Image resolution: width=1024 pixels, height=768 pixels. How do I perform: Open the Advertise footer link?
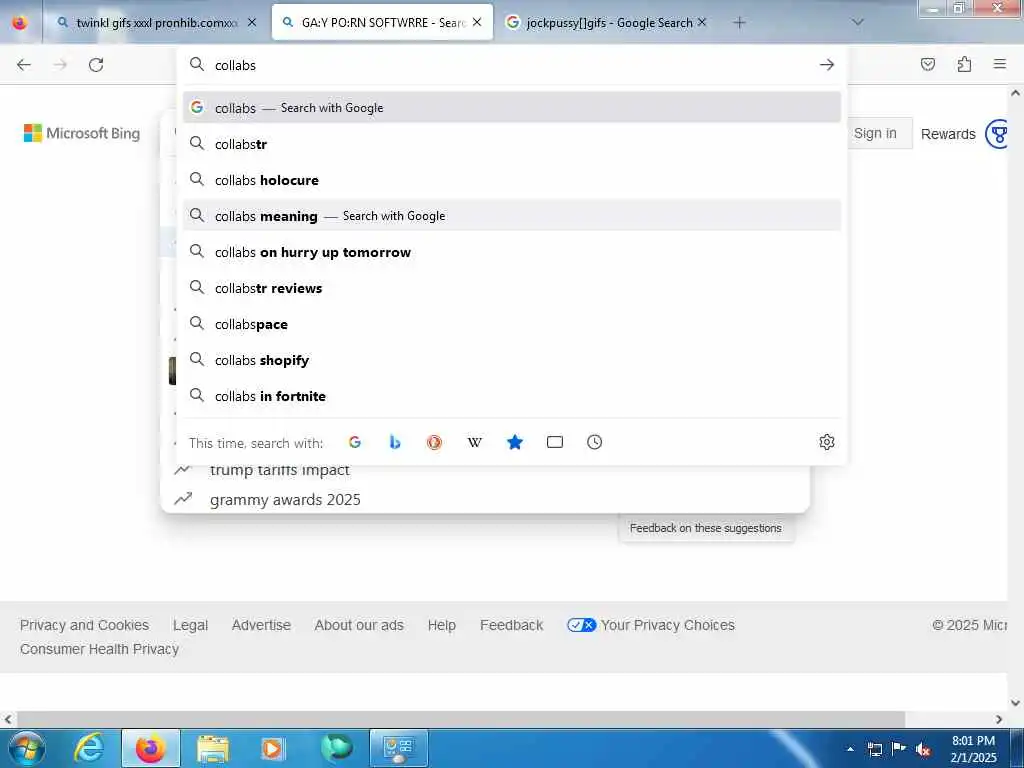click(261, 625)
